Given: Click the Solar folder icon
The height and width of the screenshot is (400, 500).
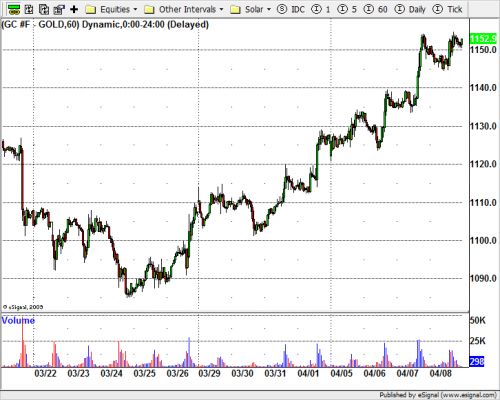Looking at the screenshot, I should (x=235, y=10).
